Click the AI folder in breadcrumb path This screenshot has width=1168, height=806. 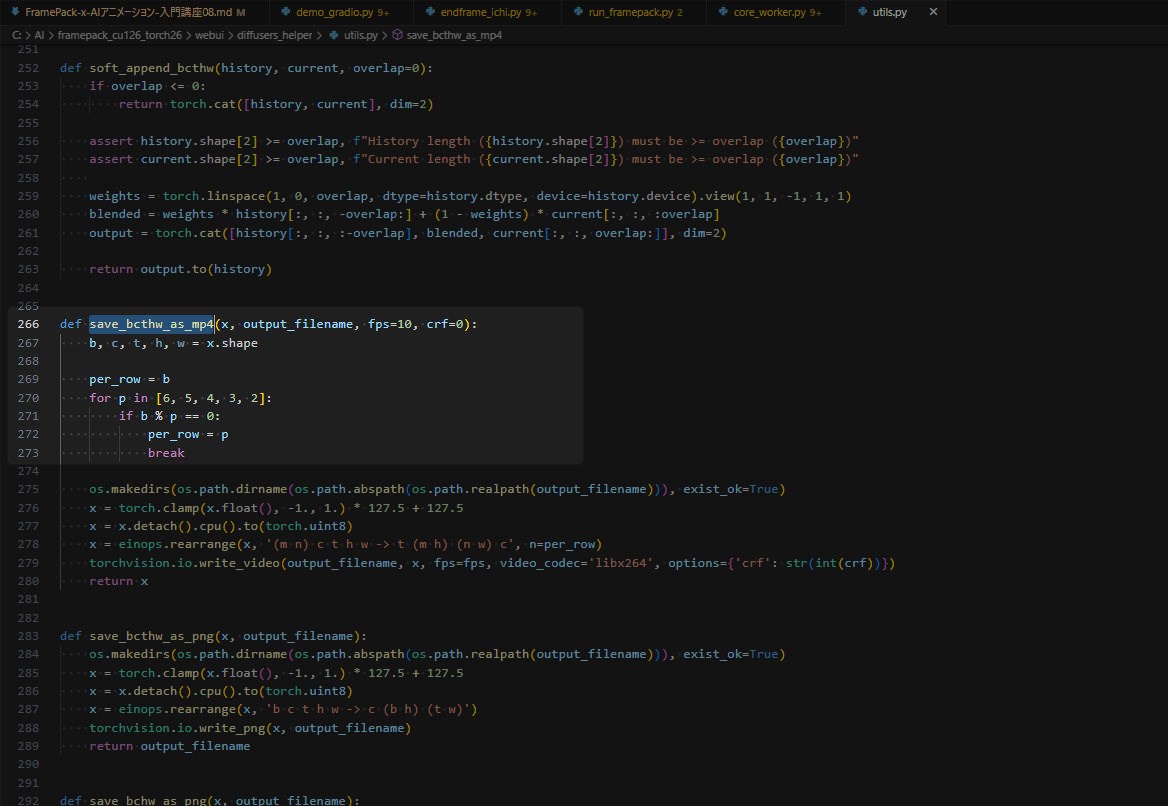point(41,35)
